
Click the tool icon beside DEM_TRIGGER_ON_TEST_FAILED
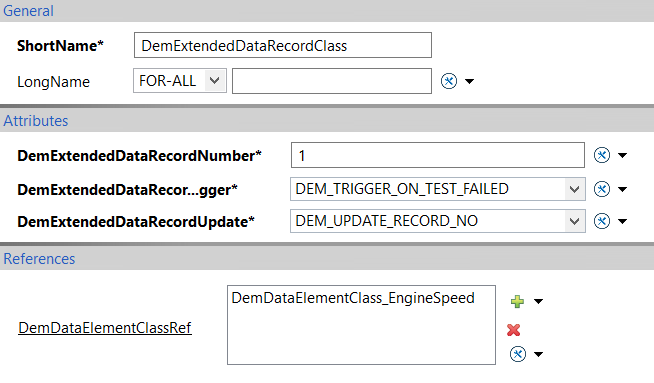click(x=601, y=189)
